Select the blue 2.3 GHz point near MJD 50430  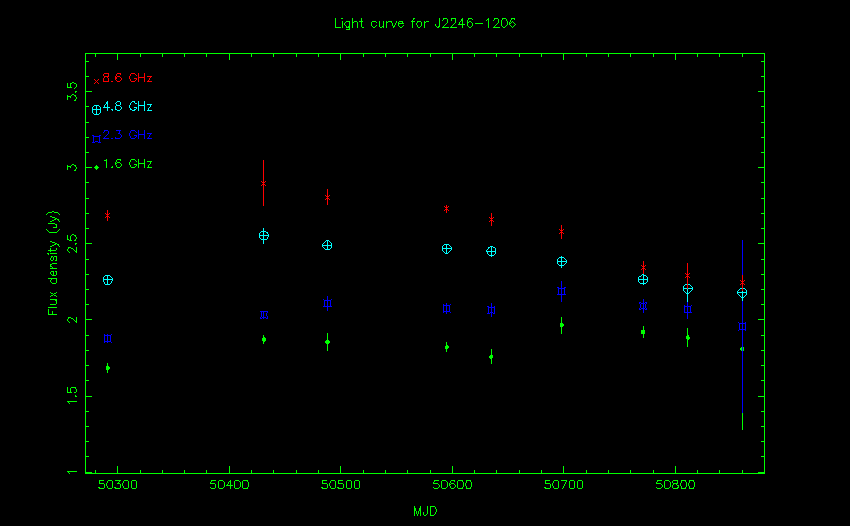pyautogui.click(x=264, y=315)
